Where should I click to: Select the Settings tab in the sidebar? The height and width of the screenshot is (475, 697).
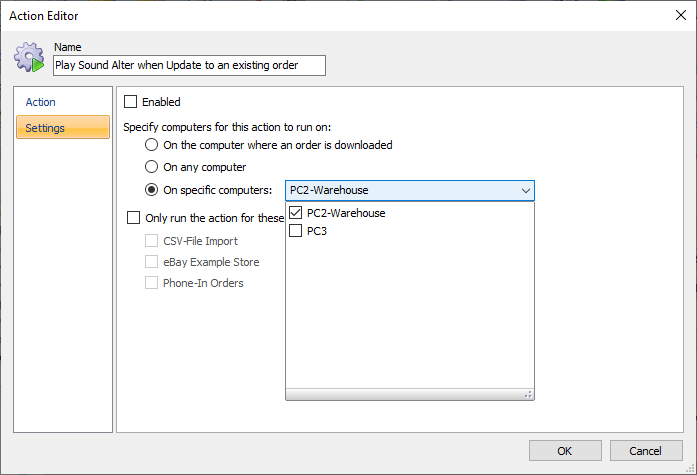pyautogui.click(x=63, y=128)
